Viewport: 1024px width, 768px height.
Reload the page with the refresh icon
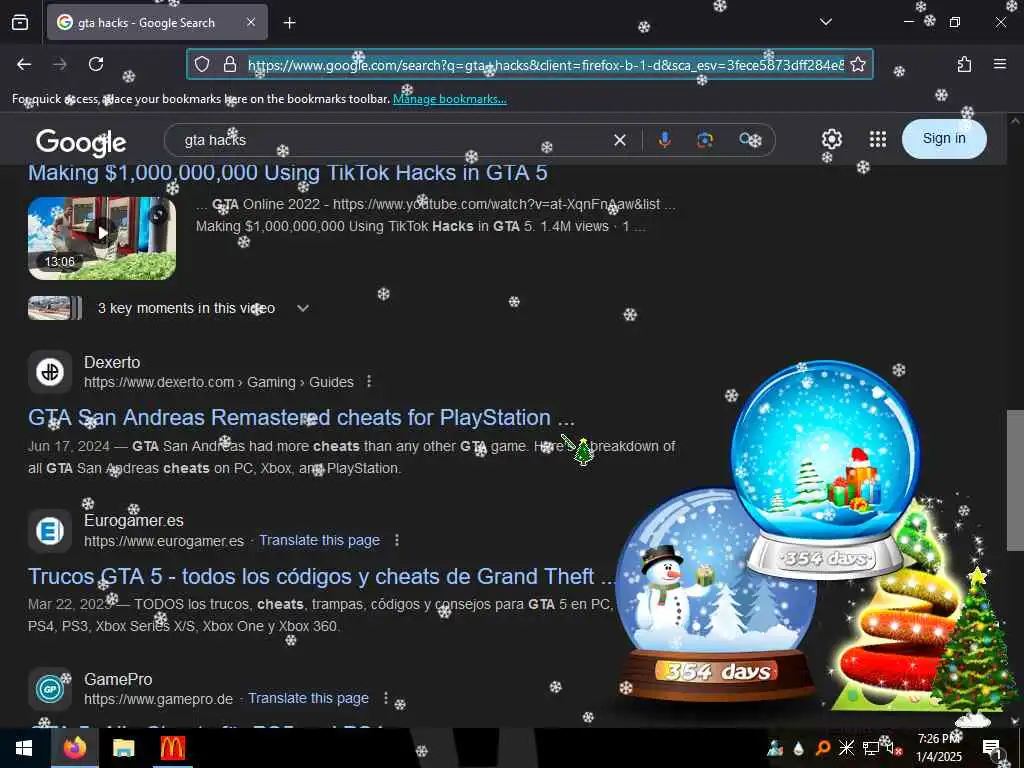tap(96, 64)
